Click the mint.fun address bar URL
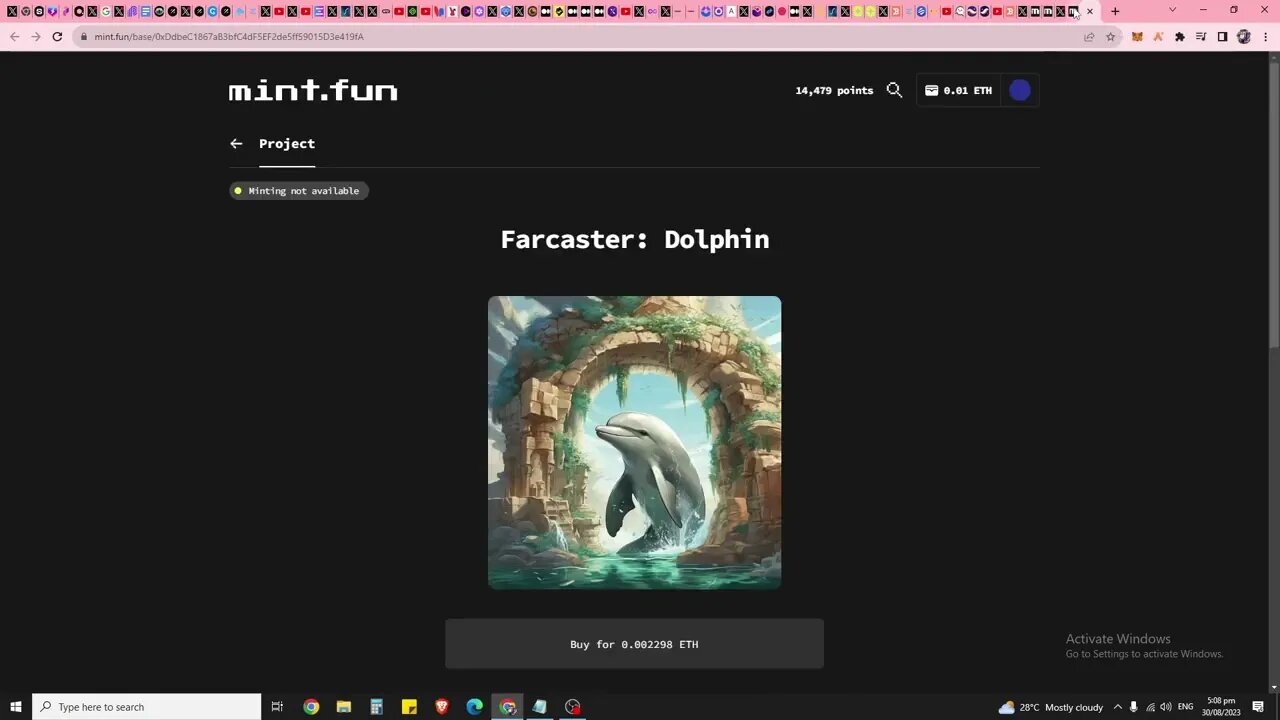The width and height of the screenshot is (1280, 720). 229,37
